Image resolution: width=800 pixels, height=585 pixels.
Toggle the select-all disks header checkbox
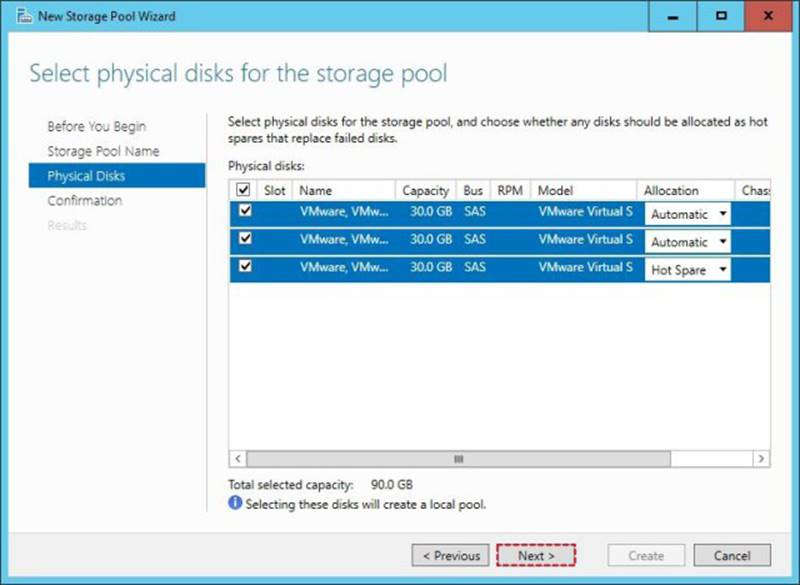point(244,190)
